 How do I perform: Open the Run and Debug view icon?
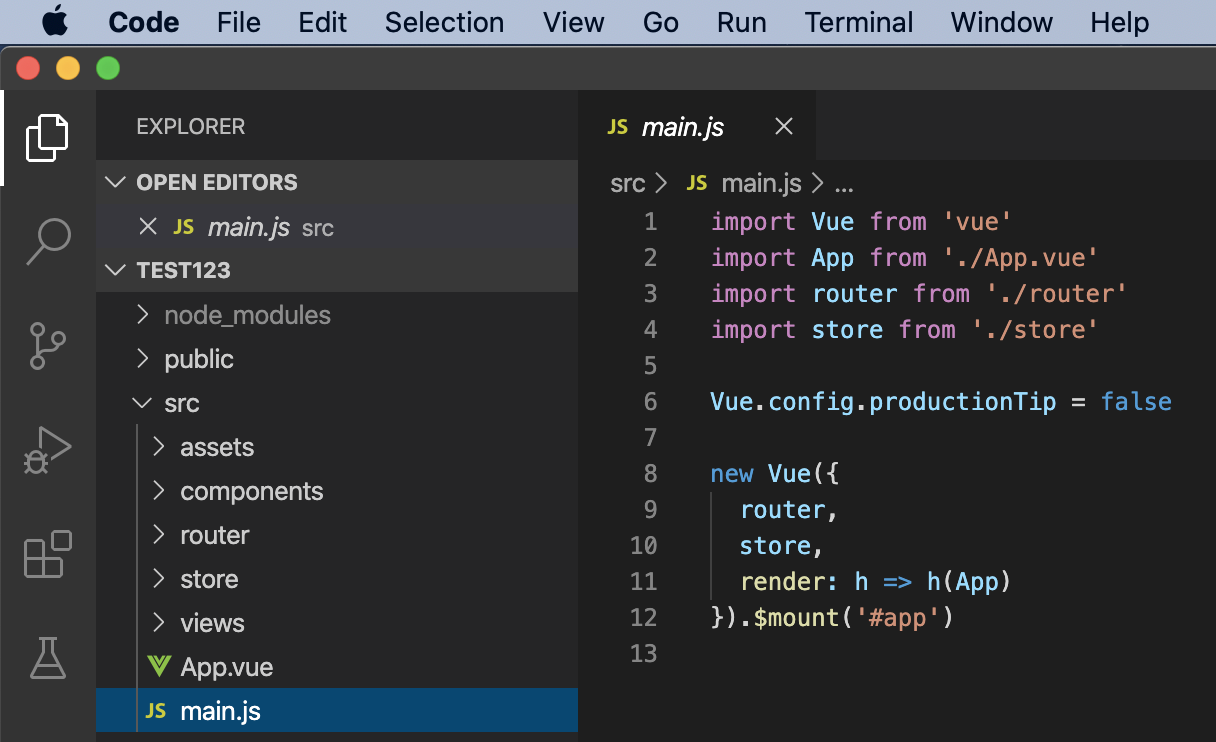click(47, 450)
